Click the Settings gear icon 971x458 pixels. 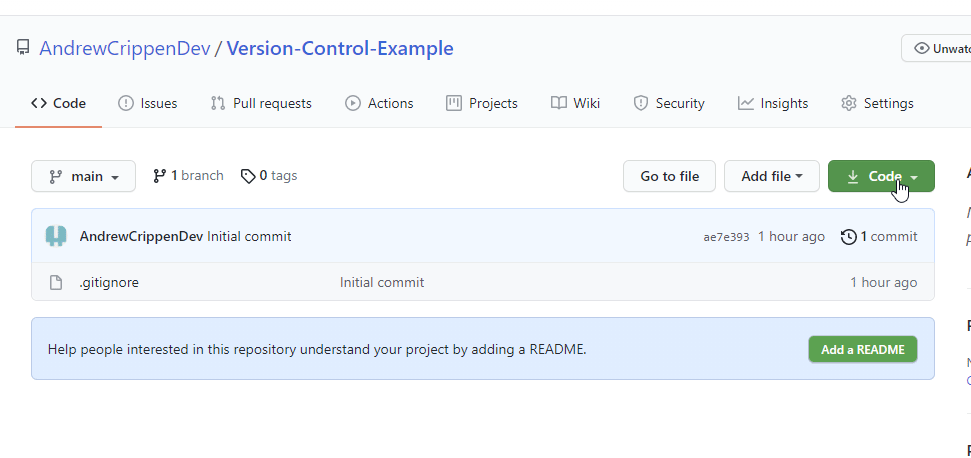click(x=848, y=103)
